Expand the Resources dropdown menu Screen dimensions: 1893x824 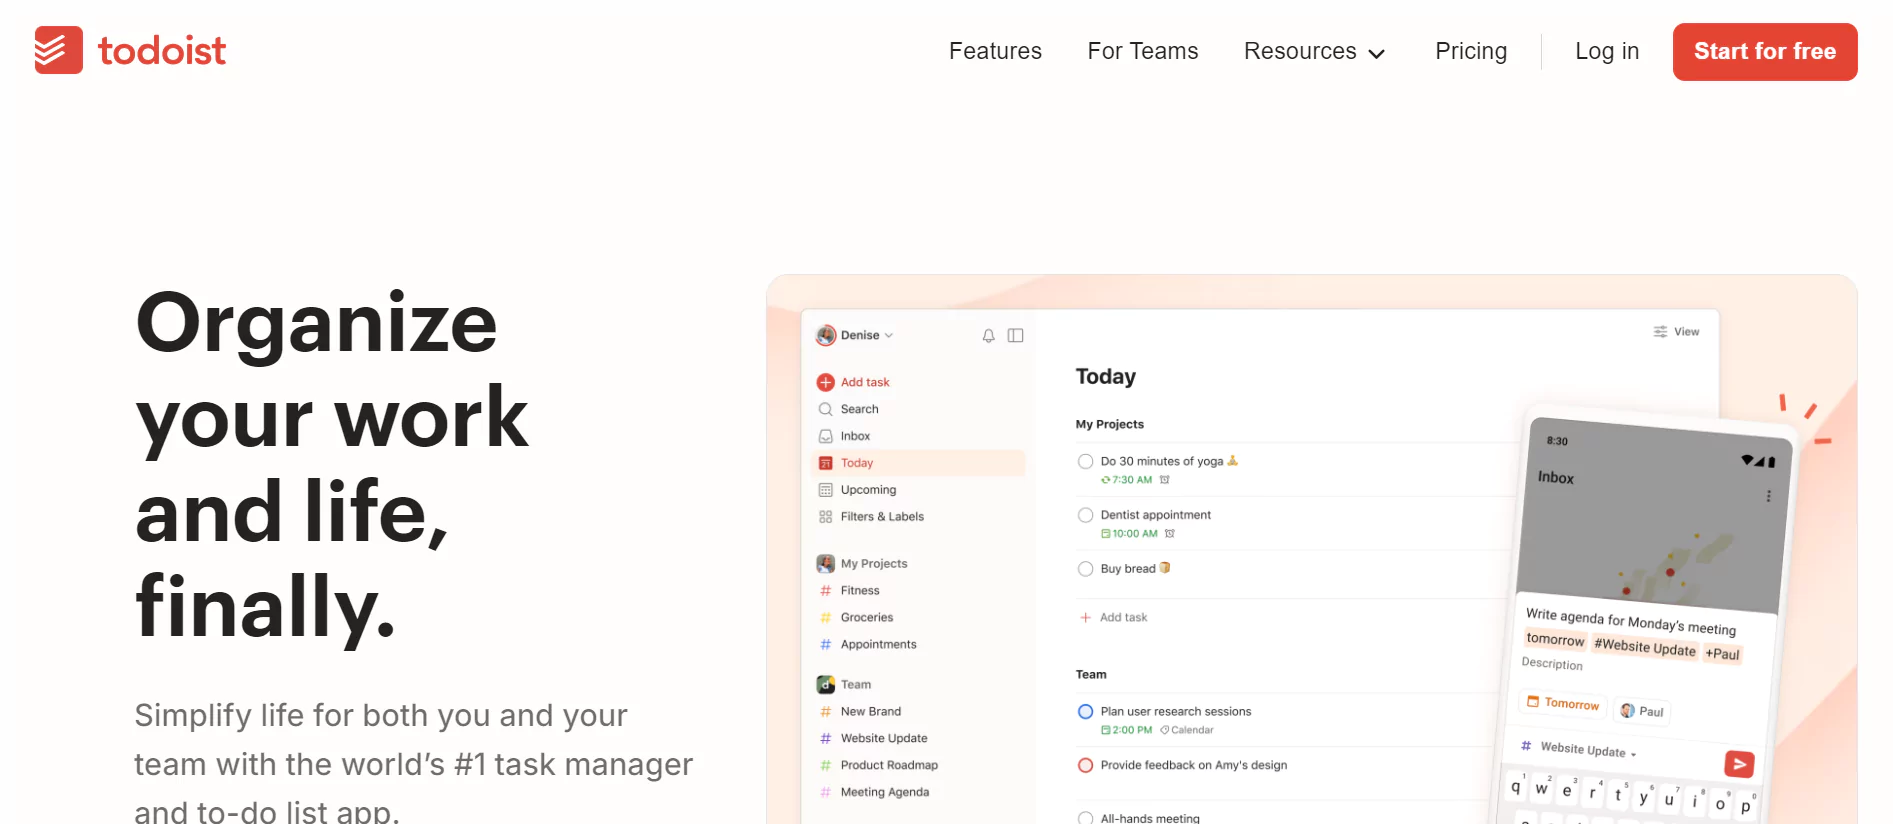(1314, 51)
